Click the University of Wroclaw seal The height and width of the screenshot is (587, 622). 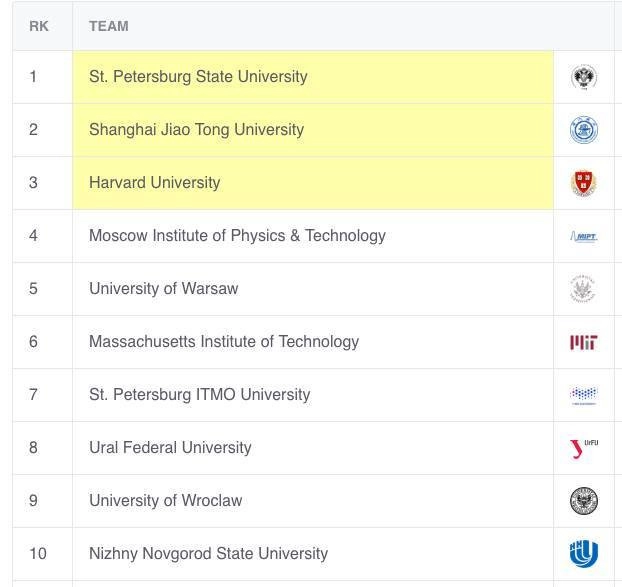[x=583, y=501]
